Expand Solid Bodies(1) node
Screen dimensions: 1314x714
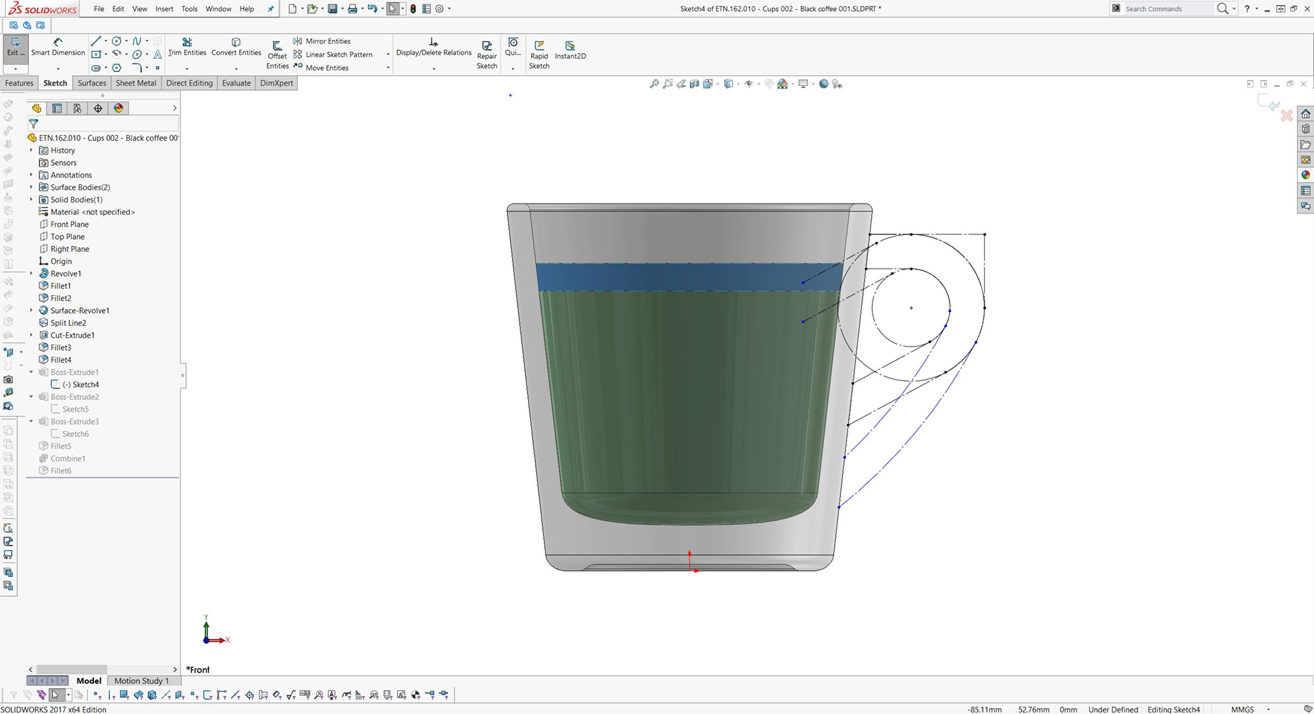[31, 200]
